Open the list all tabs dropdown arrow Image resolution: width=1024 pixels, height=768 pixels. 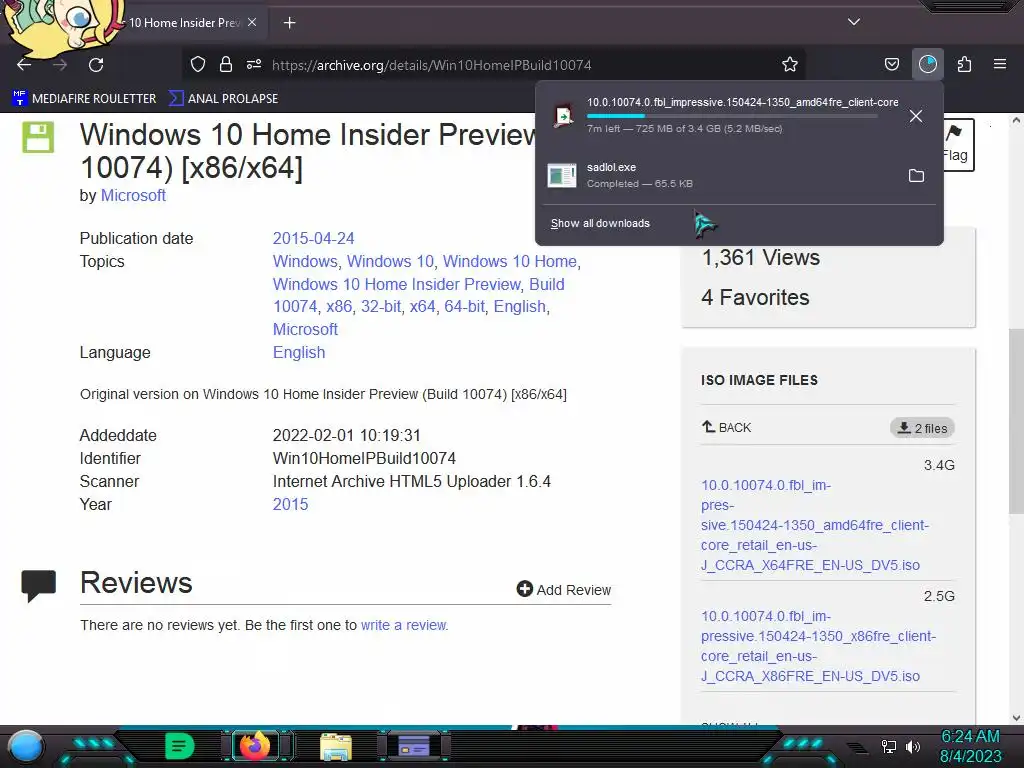(x=854, y=22)
